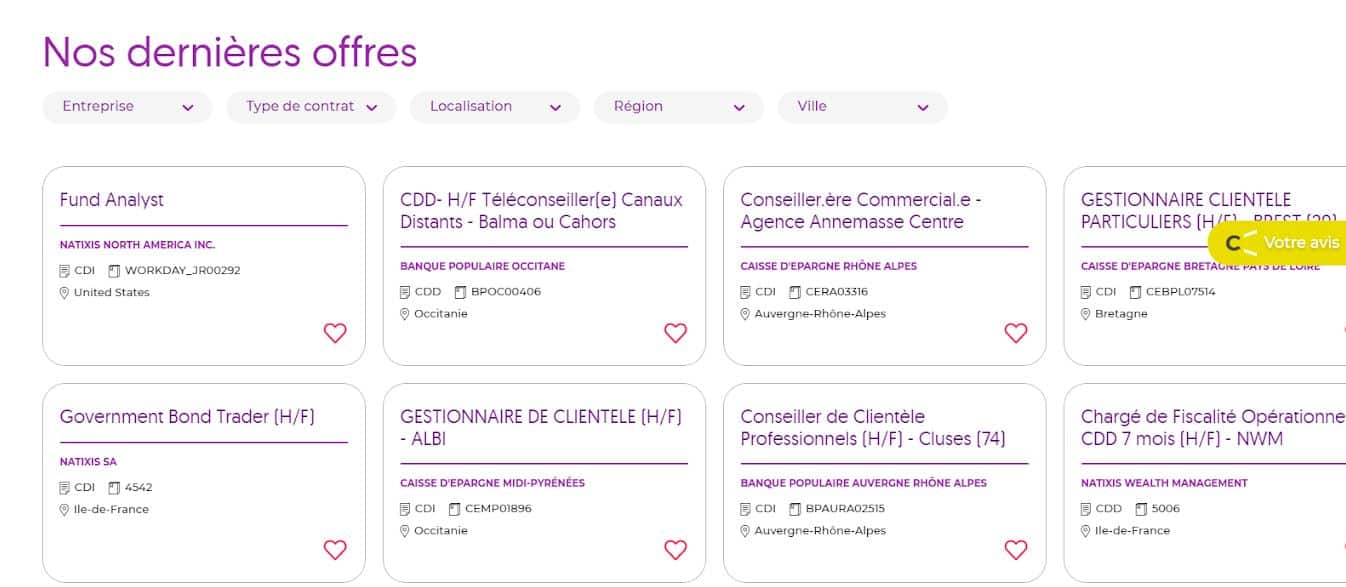Favorite the Government Bond Trader offer heart
This screenshot has width=1346, height=587.
(x=335, y=549)
